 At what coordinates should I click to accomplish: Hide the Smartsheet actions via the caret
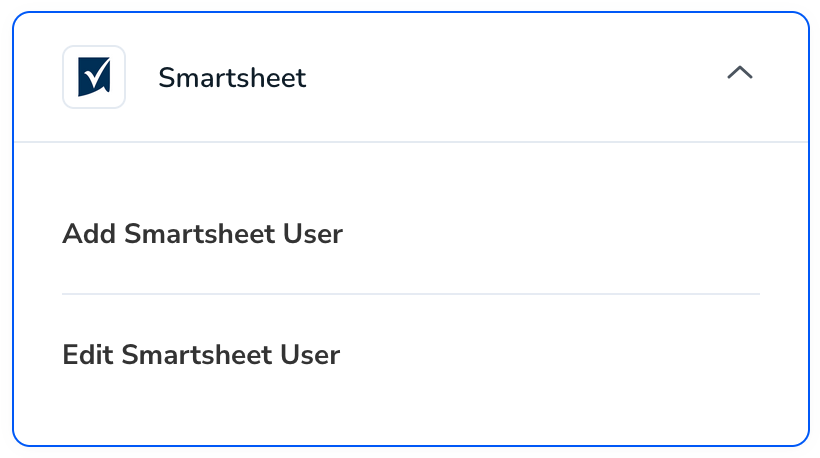[x=740, y=72]
